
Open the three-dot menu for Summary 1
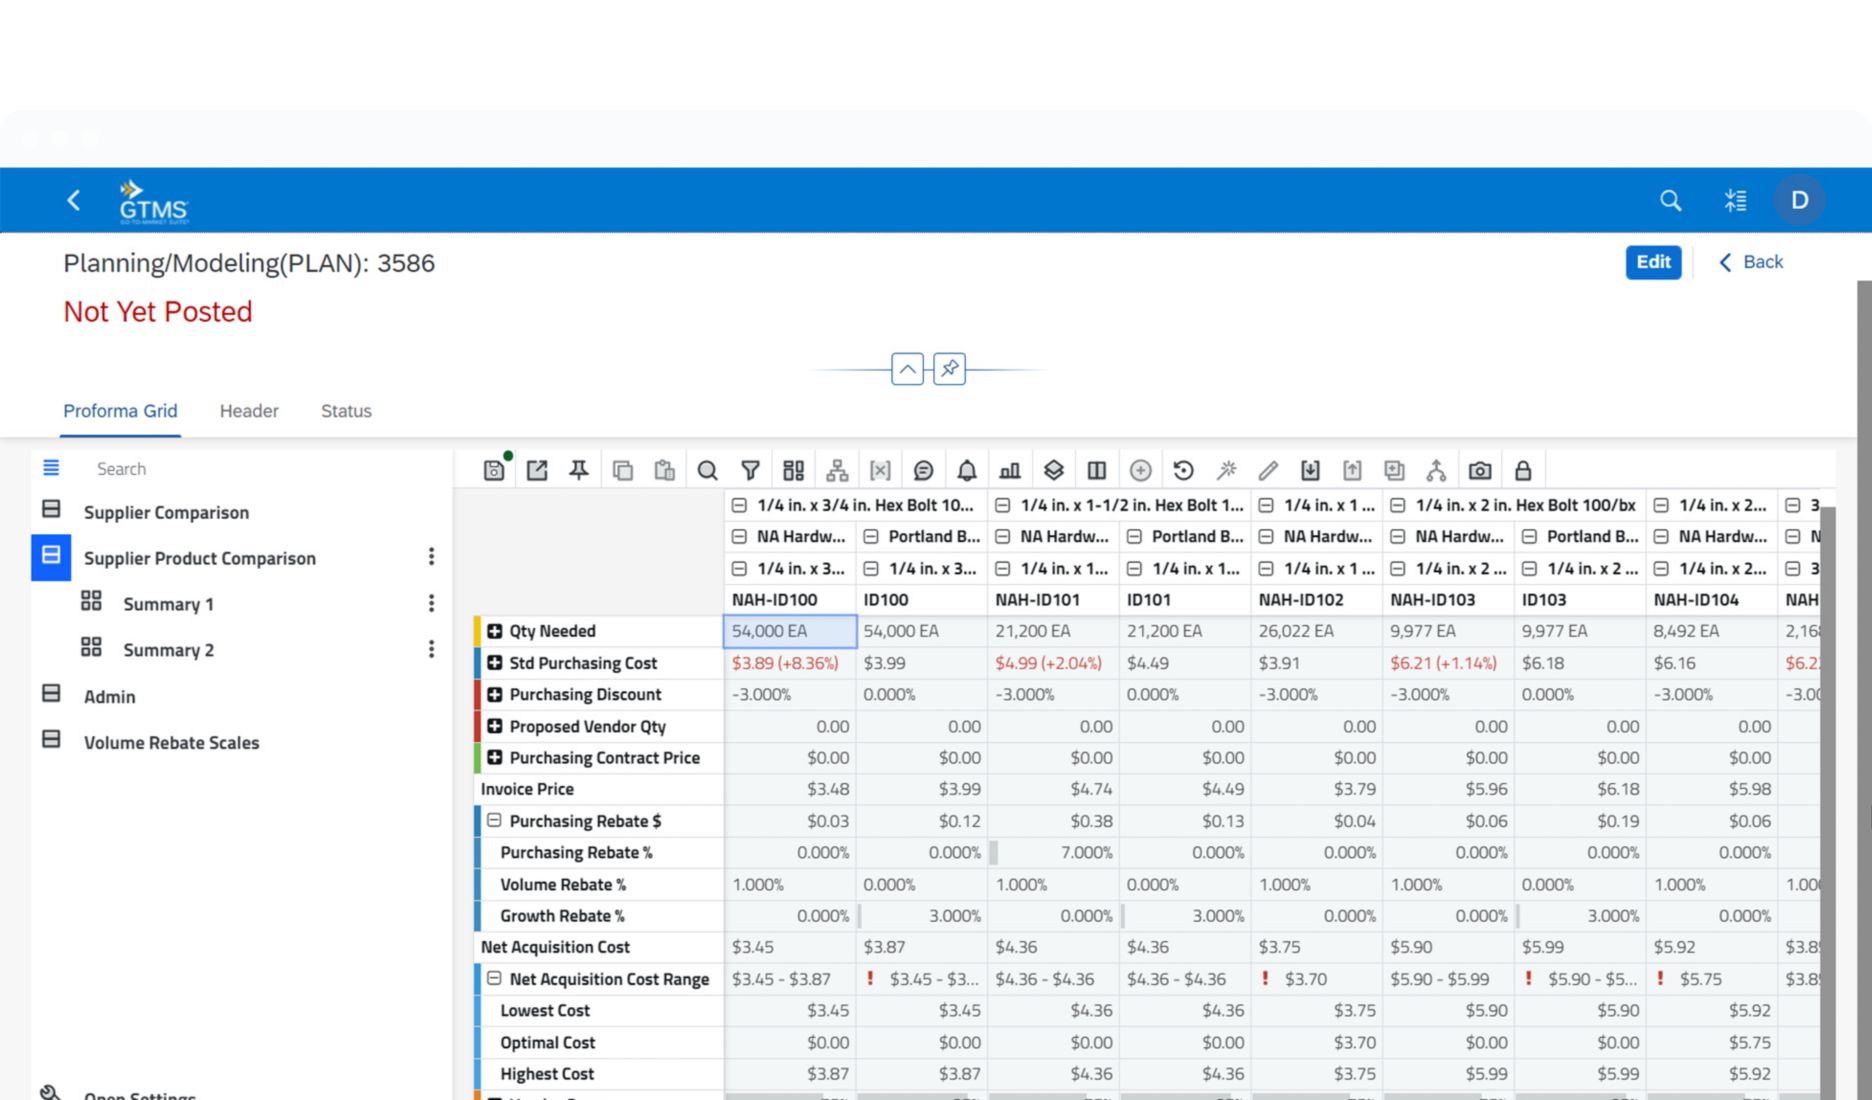pos(431,603)
